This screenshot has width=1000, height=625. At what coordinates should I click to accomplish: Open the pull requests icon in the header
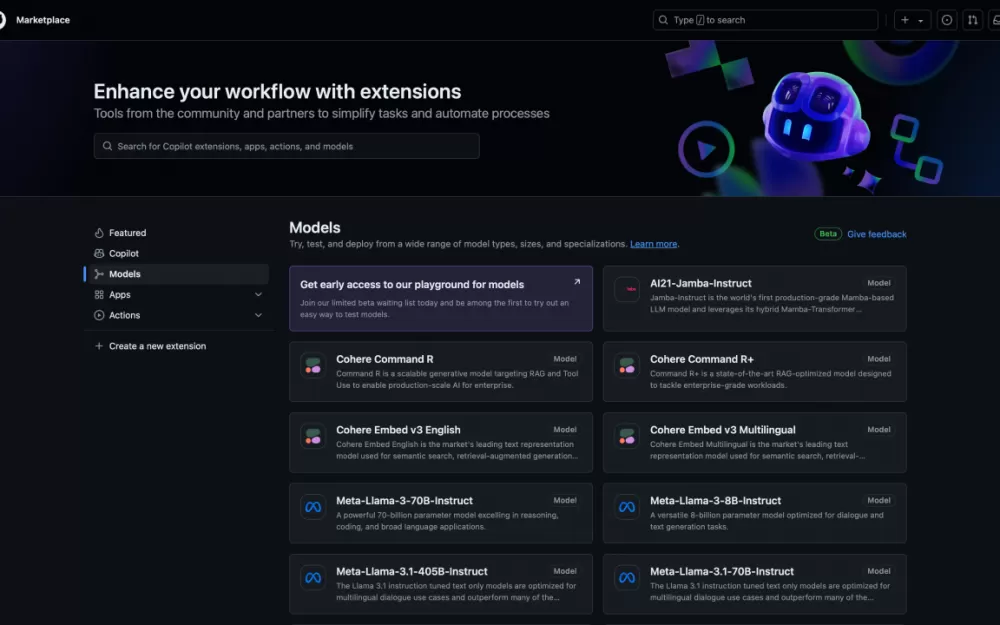(x=972, y=20)
